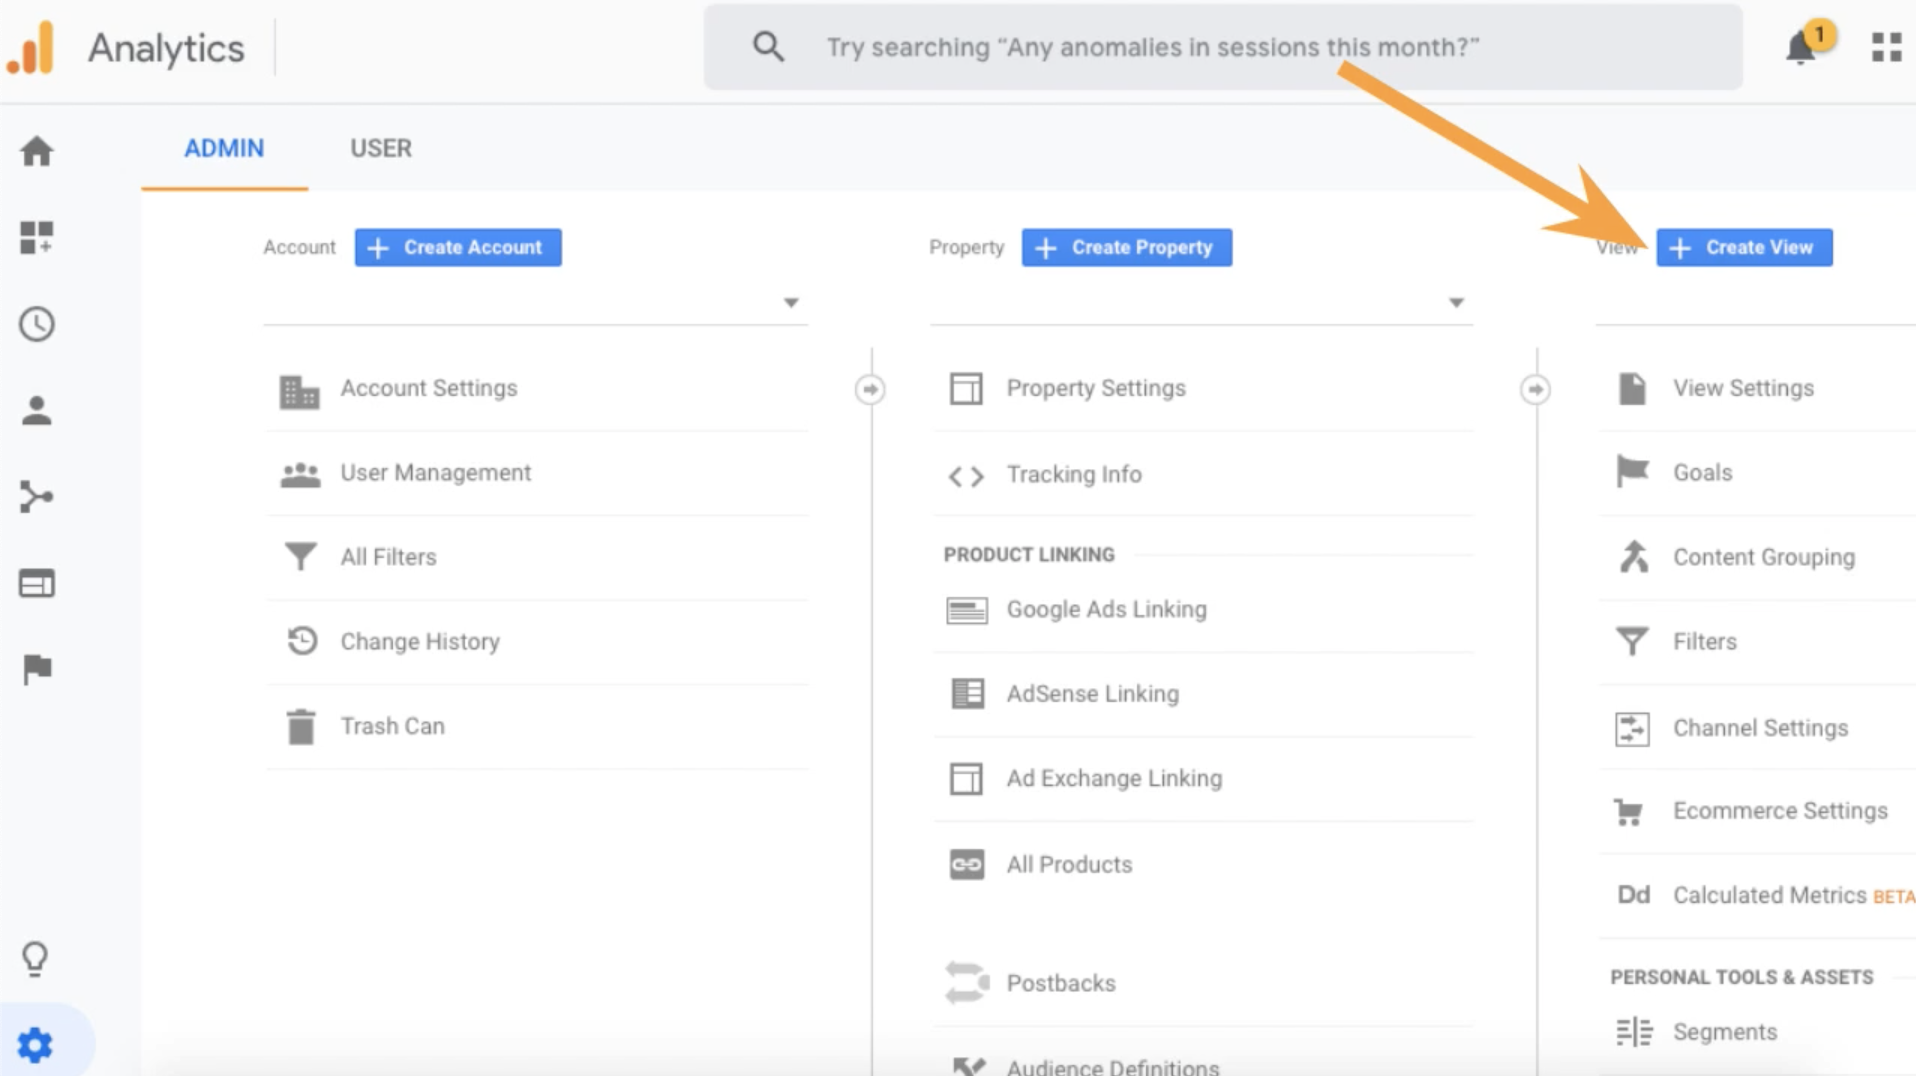Open Customization dashboard icon in sidebar
This screenshot has height=1076, width=1916.
click(37, 238)
